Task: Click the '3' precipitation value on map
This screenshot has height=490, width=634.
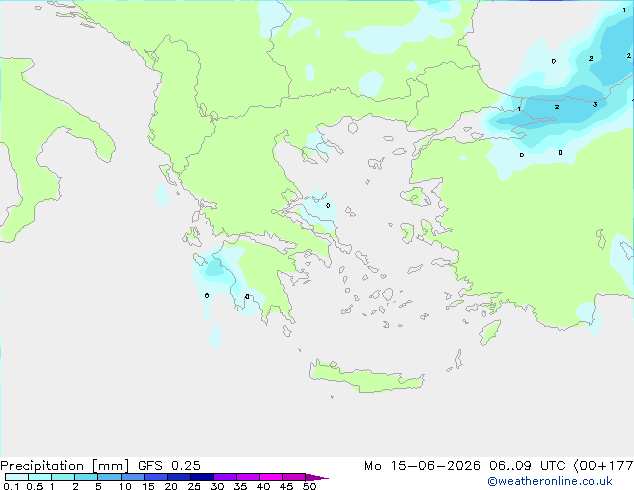Action: point(595,105)
